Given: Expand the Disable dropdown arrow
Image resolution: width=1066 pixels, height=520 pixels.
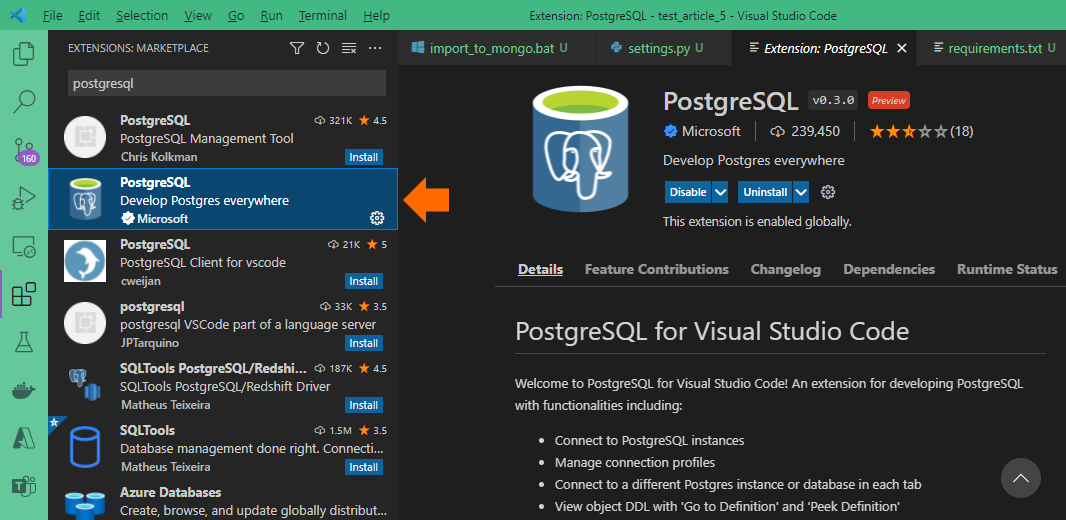Looking at the screenshot, I should 720,192.
